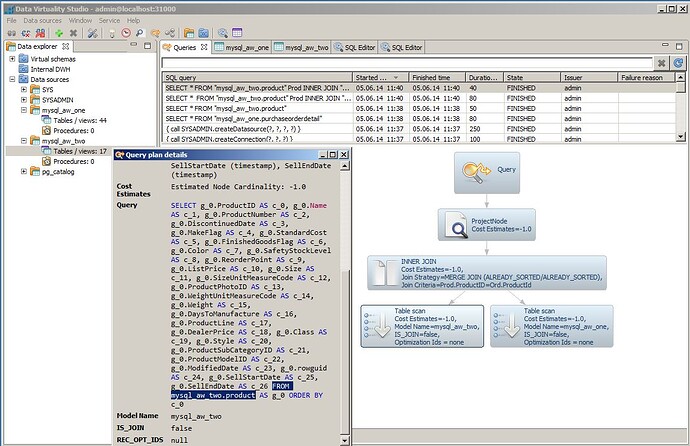Click the gray X delete toolbar icon

click(x=73, y=33)
